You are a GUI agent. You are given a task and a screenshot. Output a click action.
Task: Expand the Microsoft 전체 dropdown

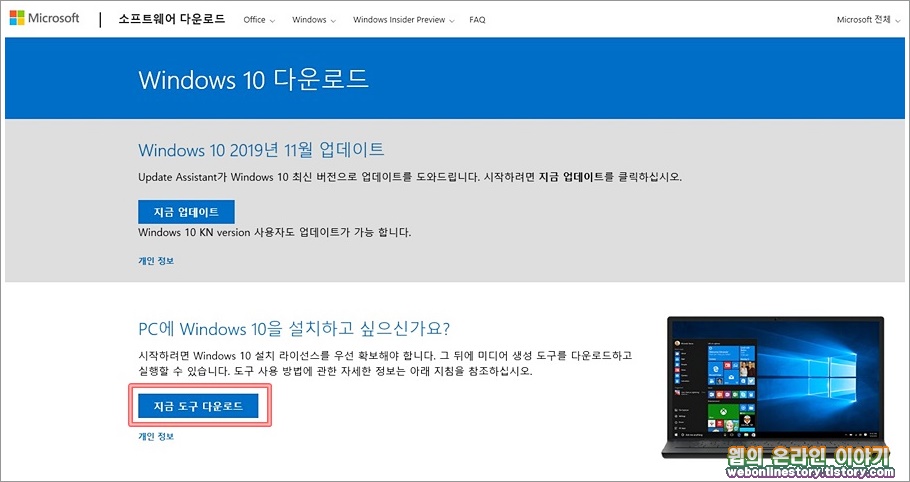click(868, 20)
